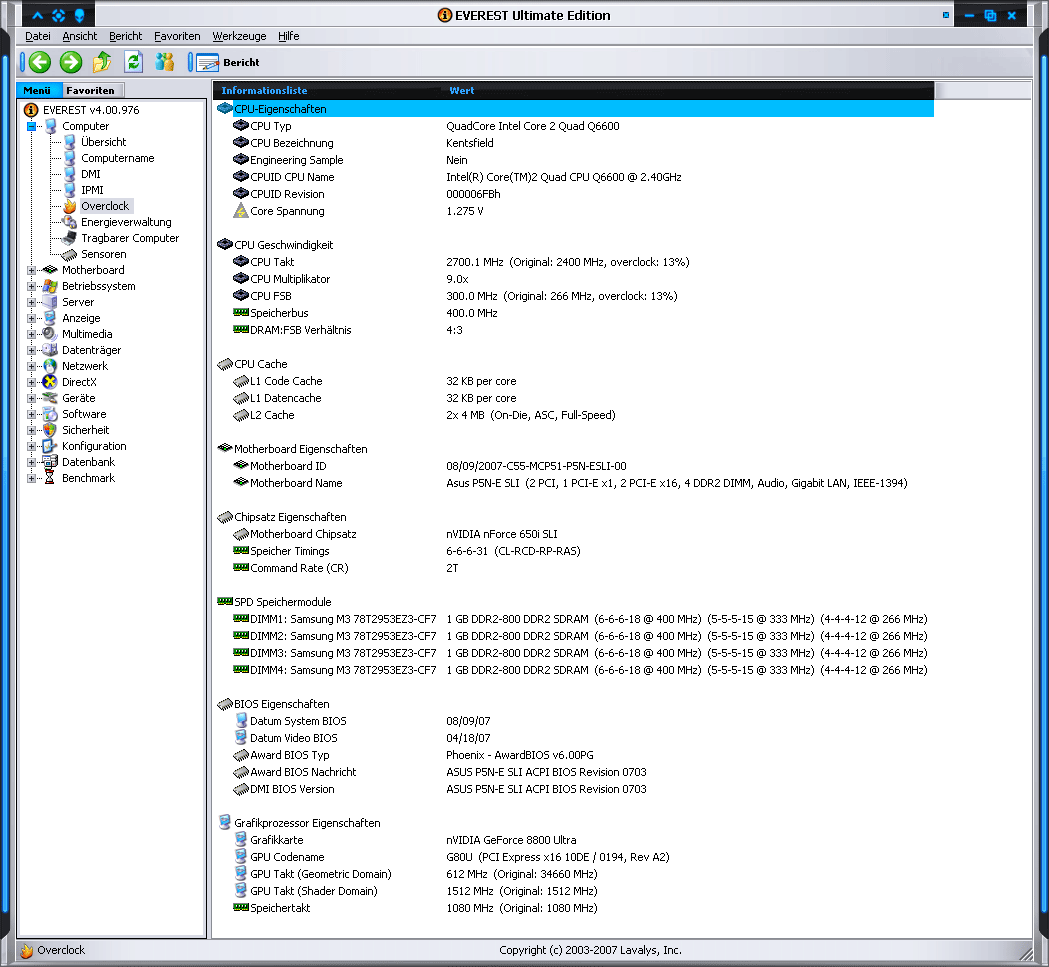Collapse the Computer tree node

(31, 126)
